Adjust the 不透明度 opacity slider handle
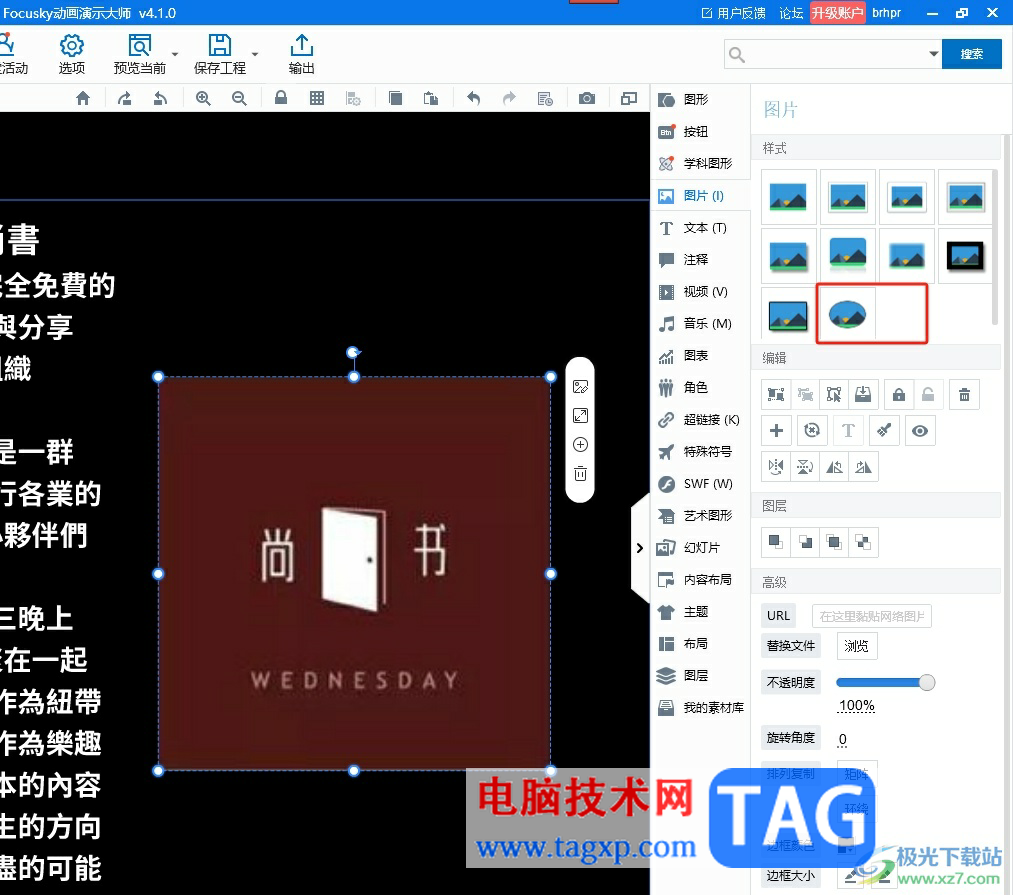1013x895 pixels. pyautogui.click(x=926, y=682)
